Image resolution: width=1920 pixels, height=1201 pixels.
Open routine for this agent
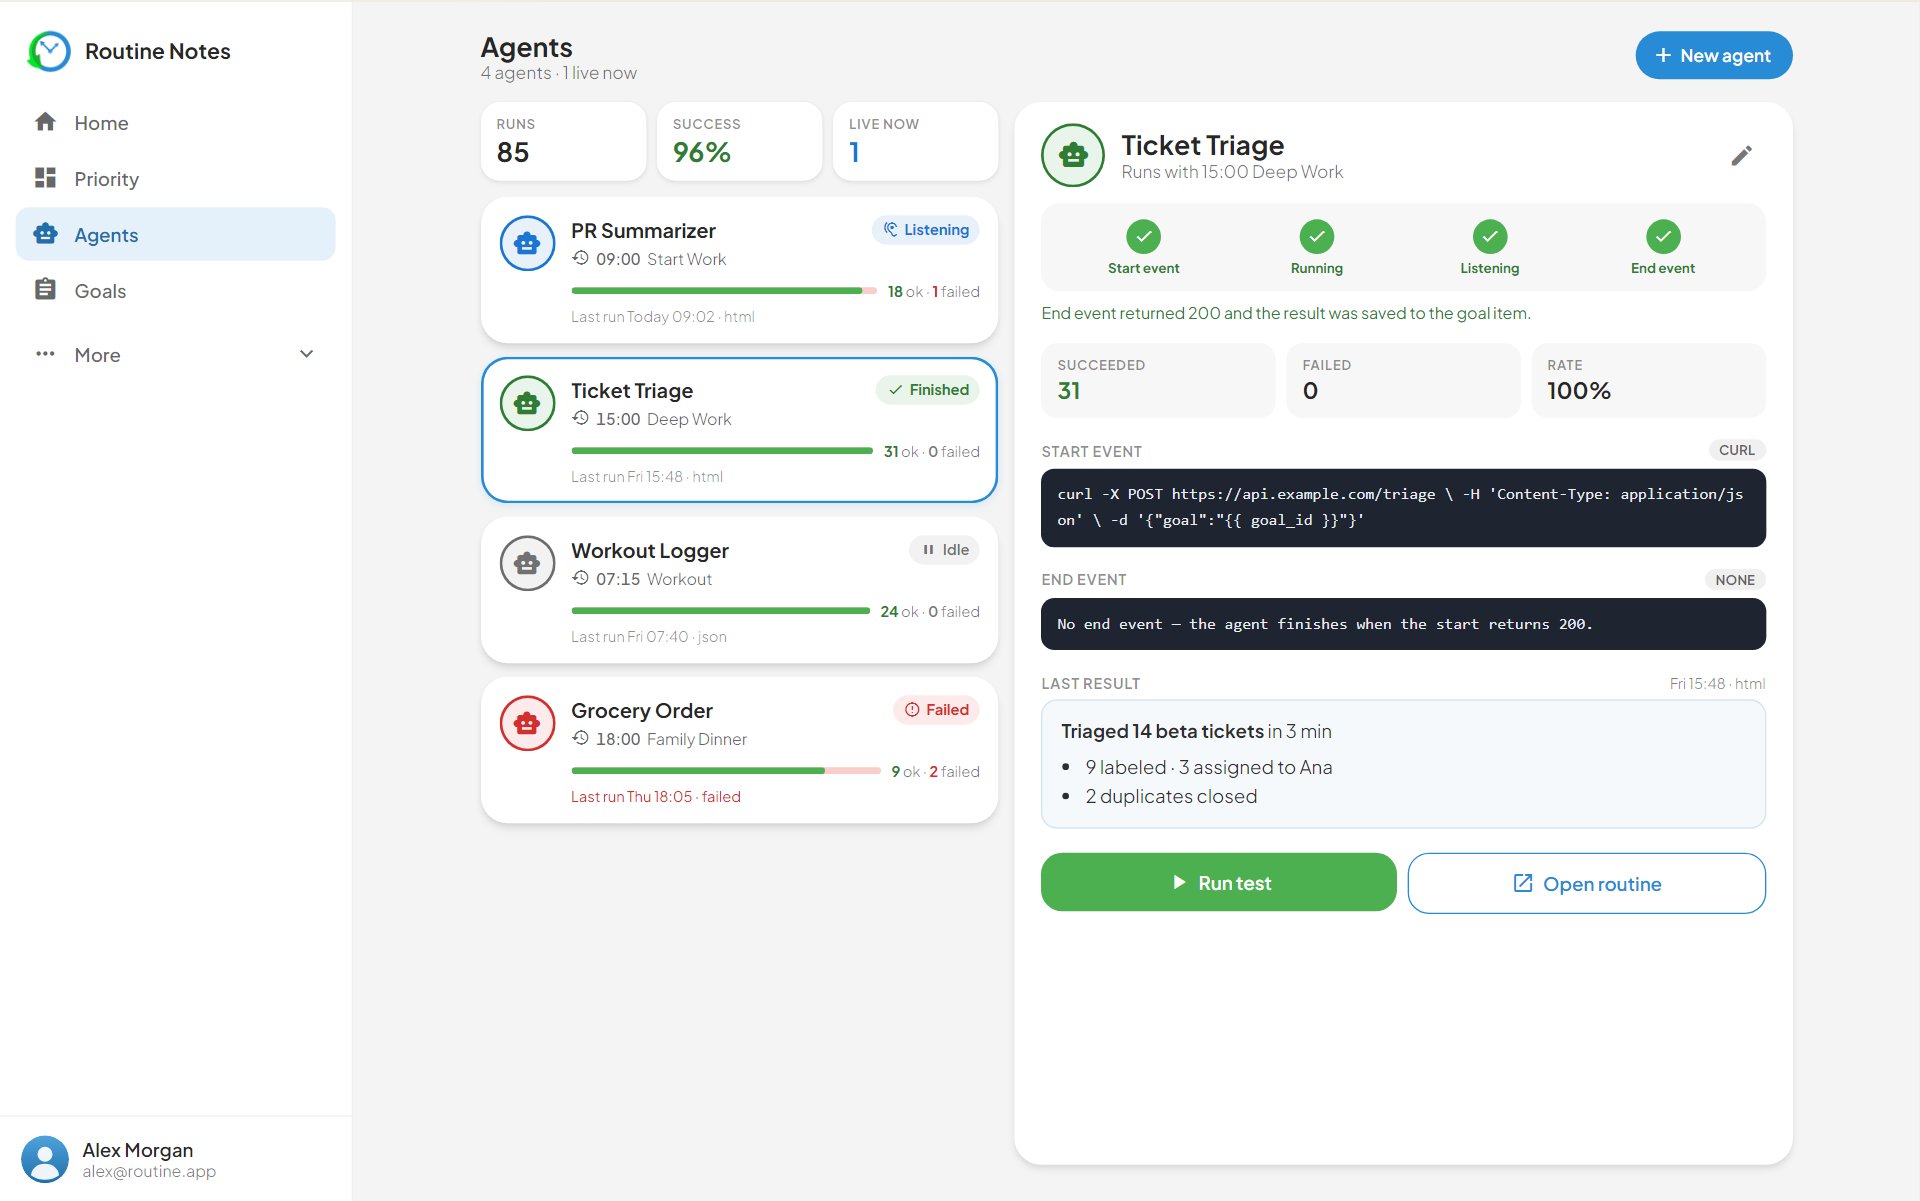(1586, 883)
